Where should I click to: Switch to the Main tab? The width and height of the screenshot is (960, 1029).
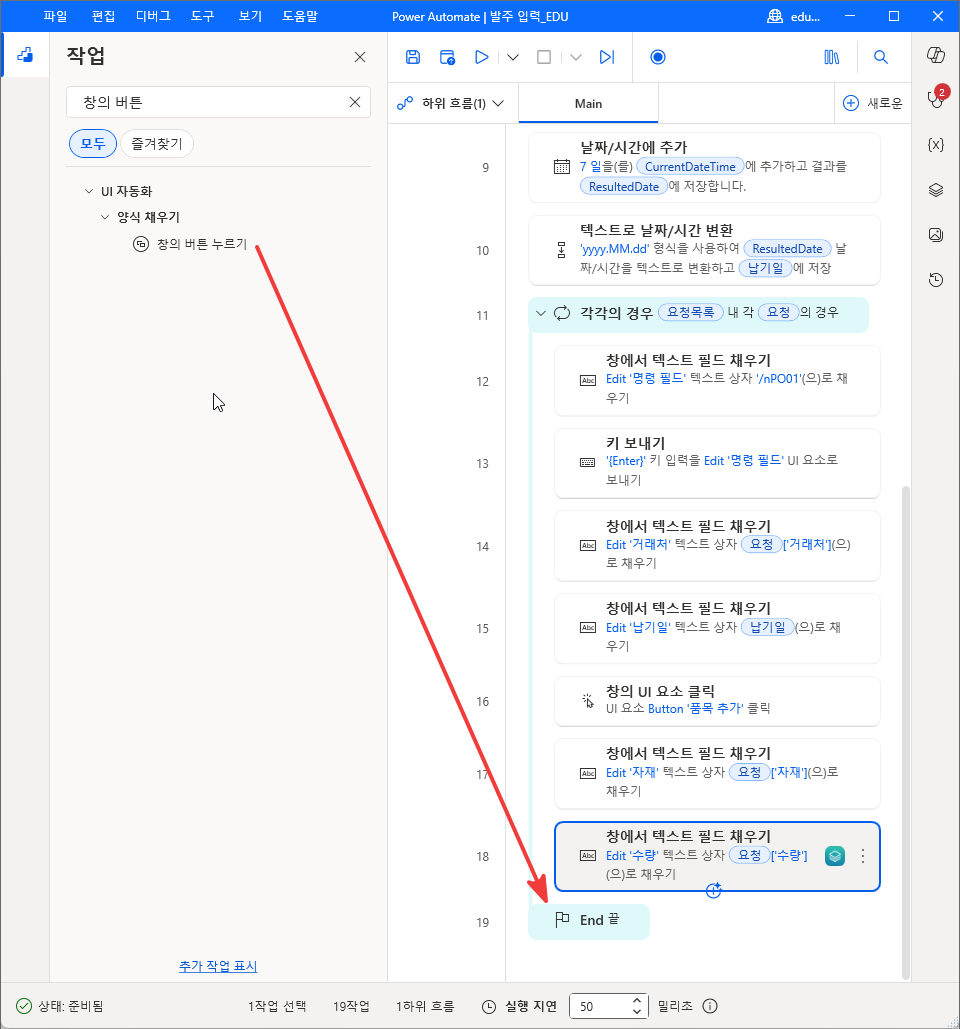click(588, 103)
